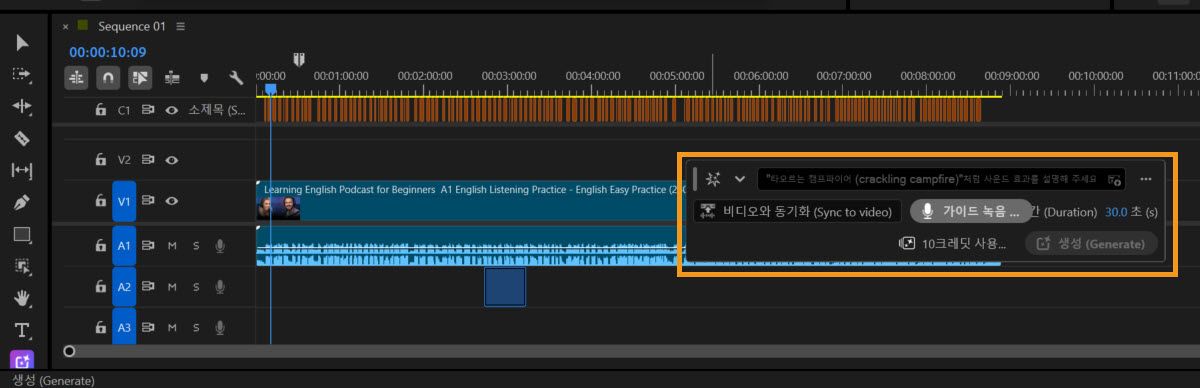Select the Ripple Edit tool
The height and width of the screenshot is (388, 1200).
22,106
